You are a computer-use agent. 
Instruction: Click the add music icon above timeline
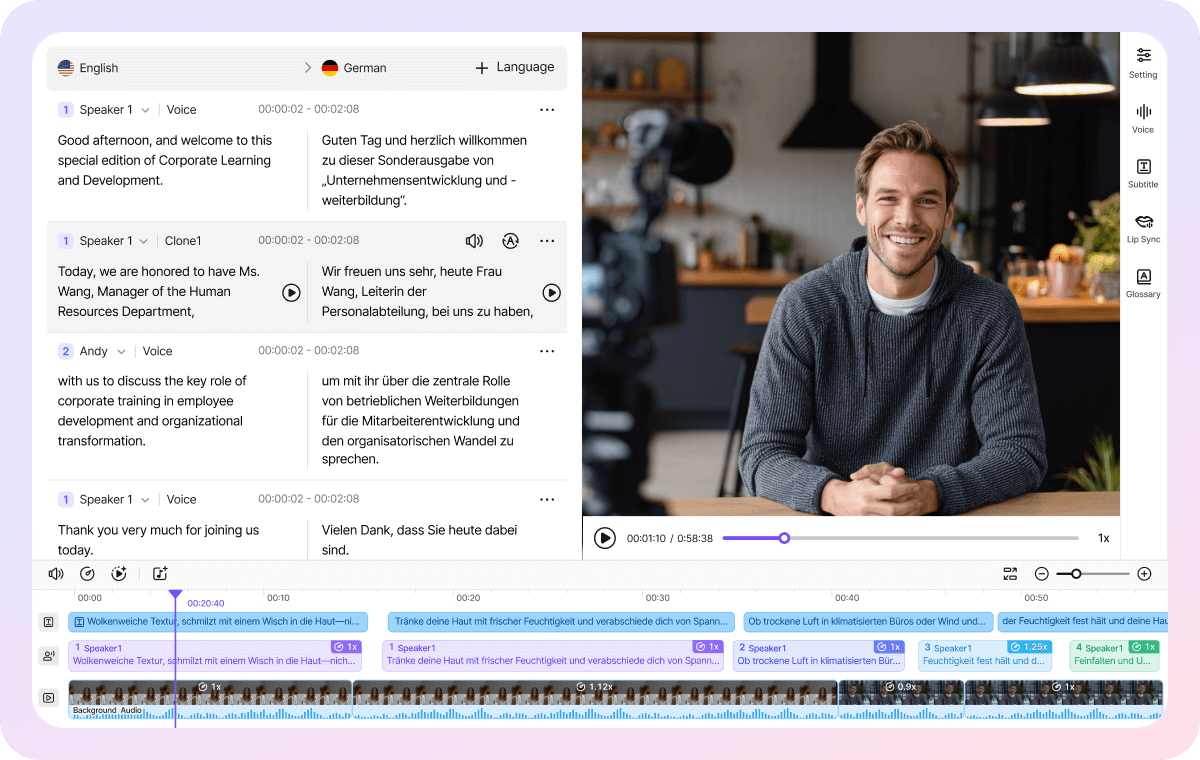click(160, 574)
